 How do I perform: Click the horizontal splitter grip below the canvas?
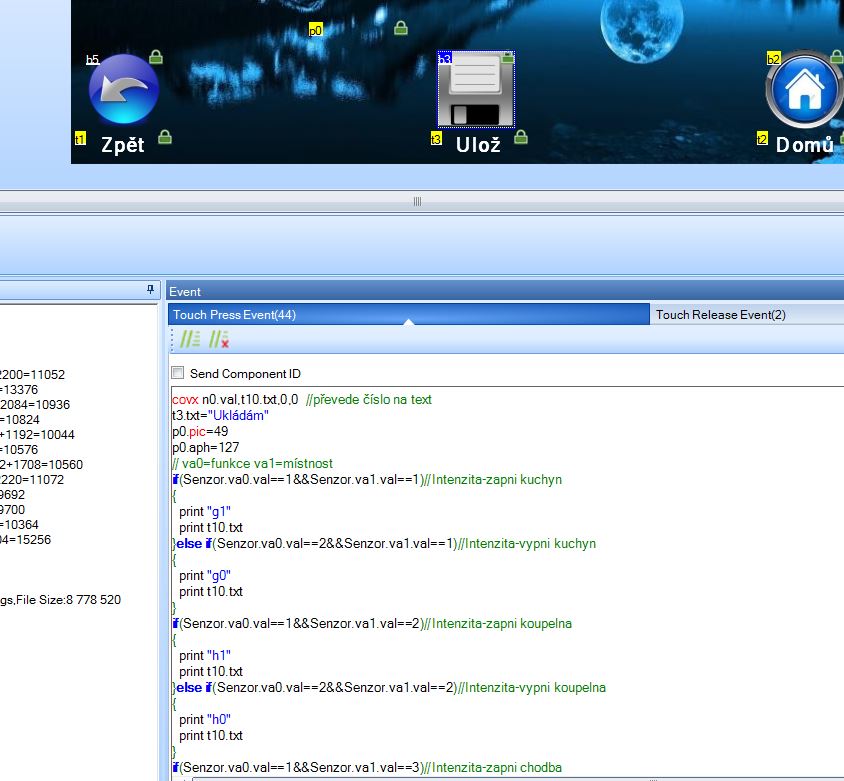pos(417,201)
